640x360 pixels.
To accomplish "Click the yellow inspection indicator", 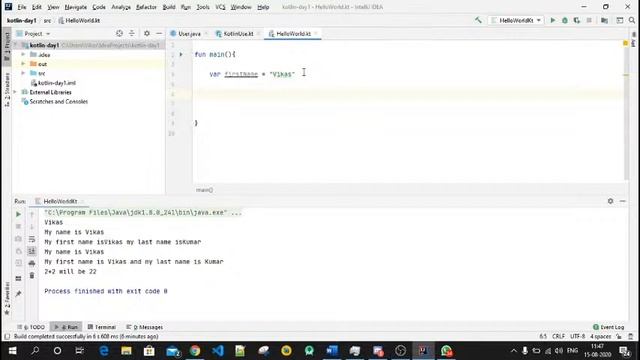I will [x=625, y=43].
